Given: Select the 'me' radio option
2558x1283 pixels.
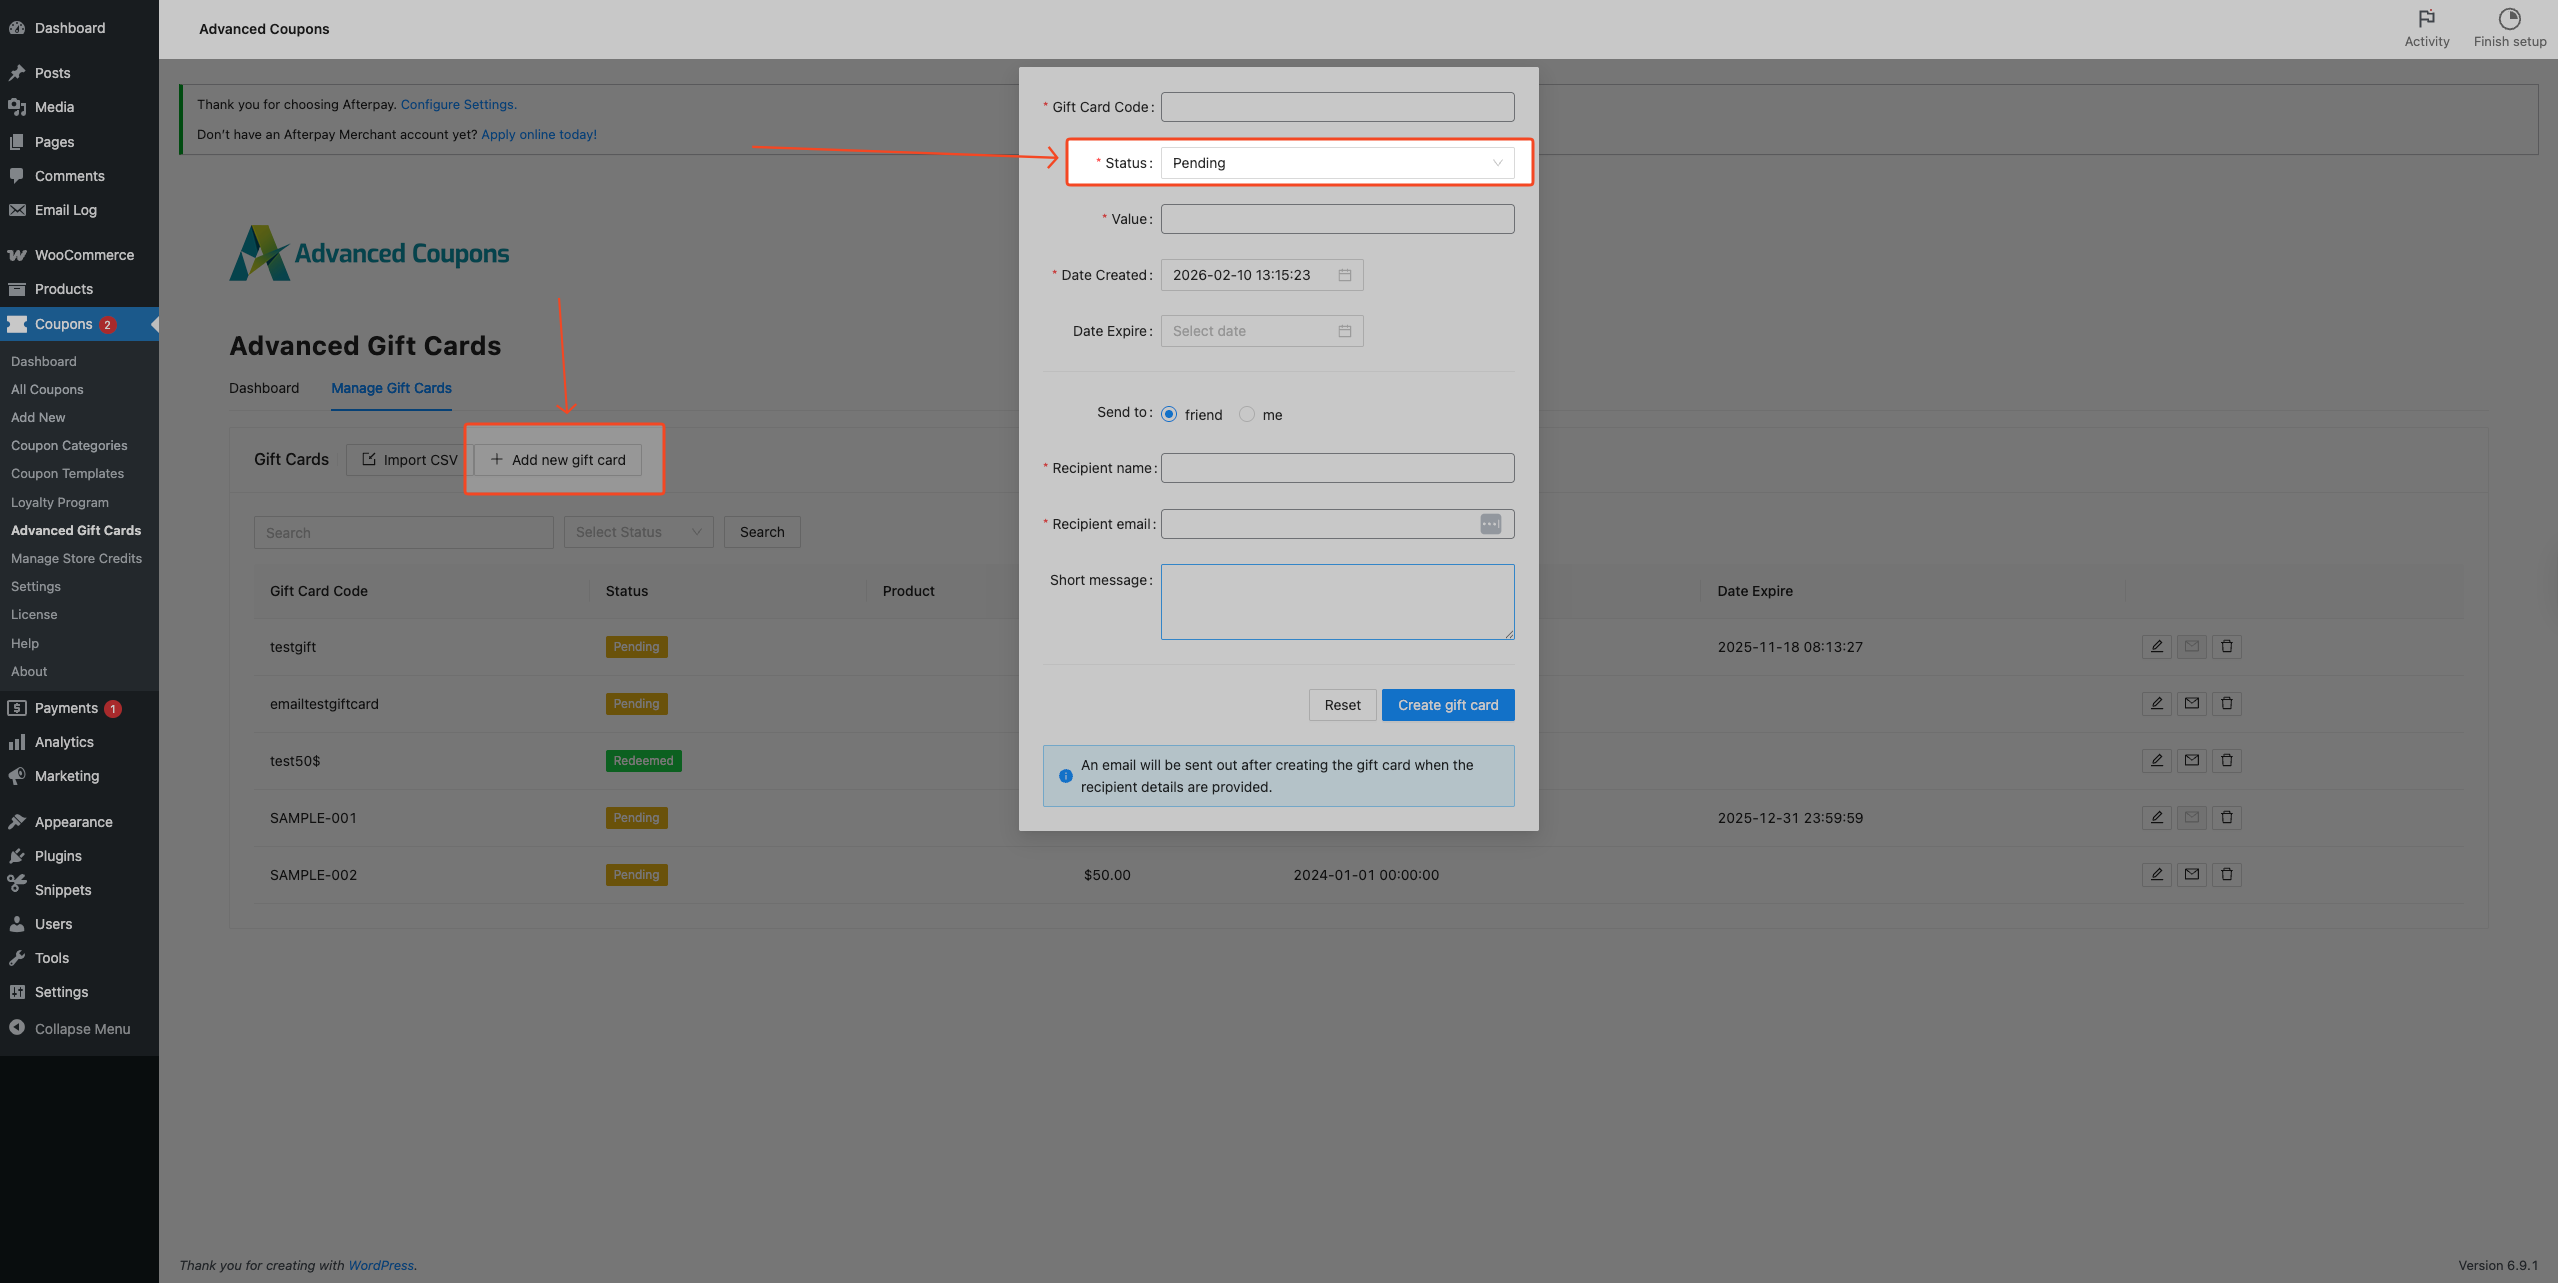Looking at the screenshot, I should click(x=1246, y=414).
